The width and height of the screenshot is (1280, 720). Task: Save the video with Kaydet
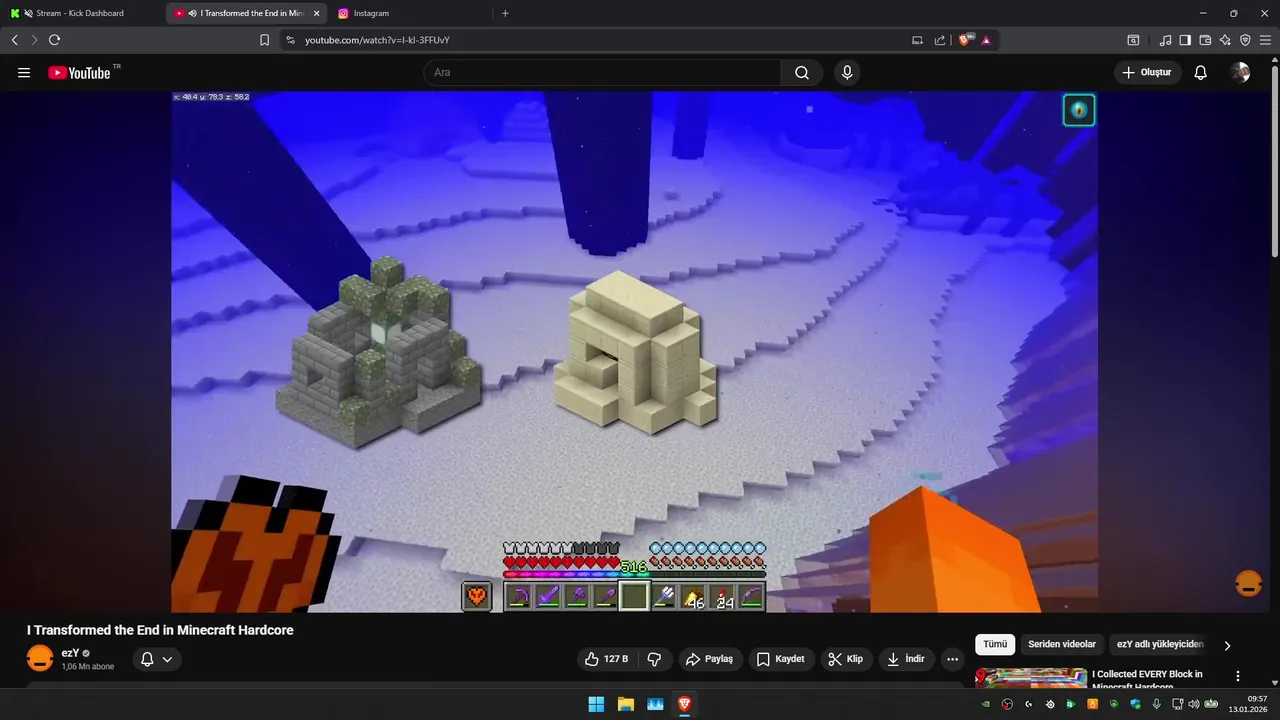coord(781,659)
